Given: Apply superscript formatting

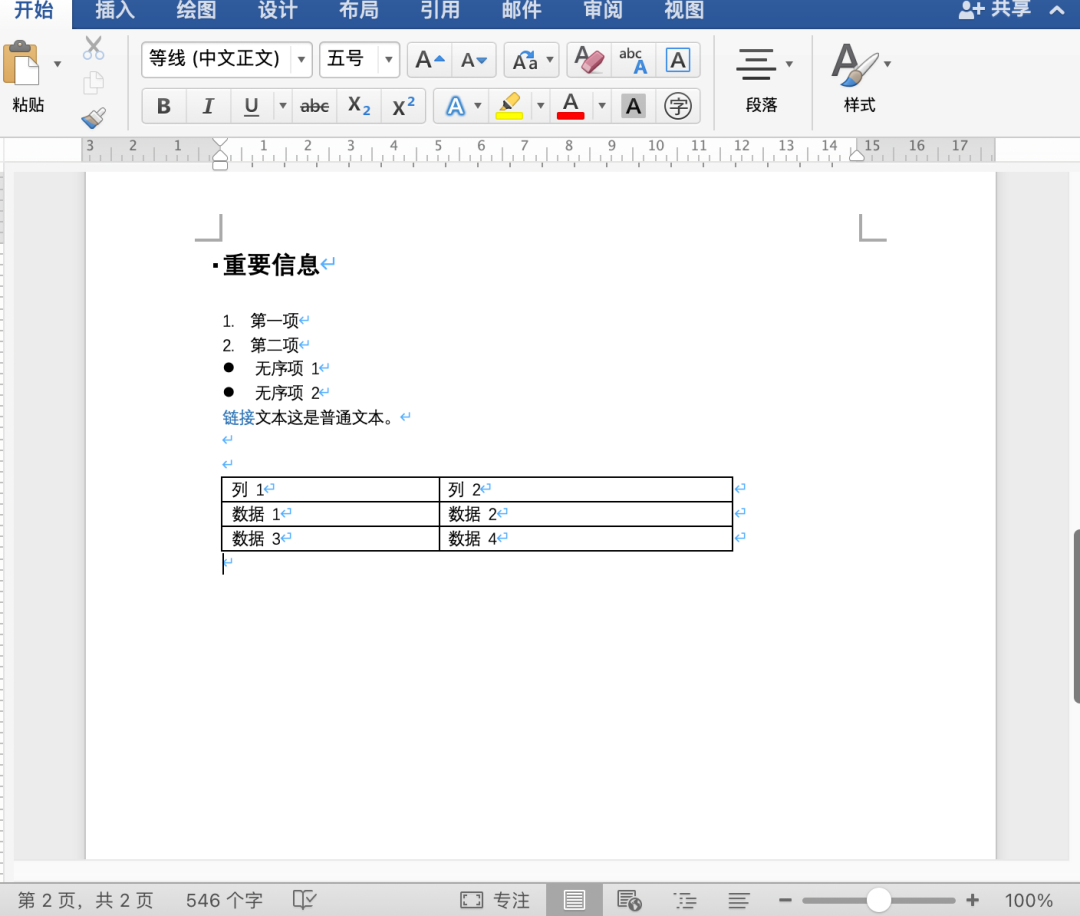Looking at the screenshot, I should (x=403, y=105).
